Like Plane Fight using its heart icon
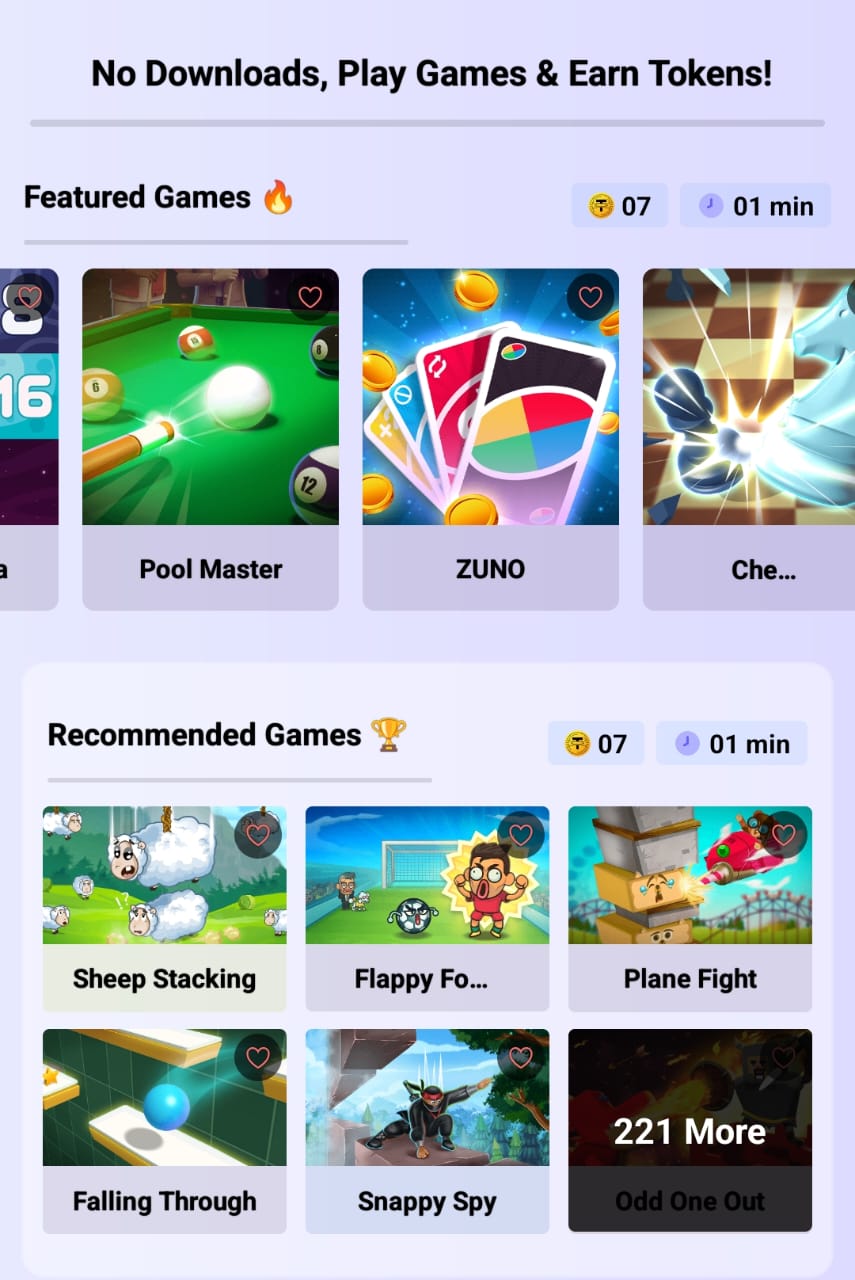Screen dimensions: 855x1280 point(784,835)
